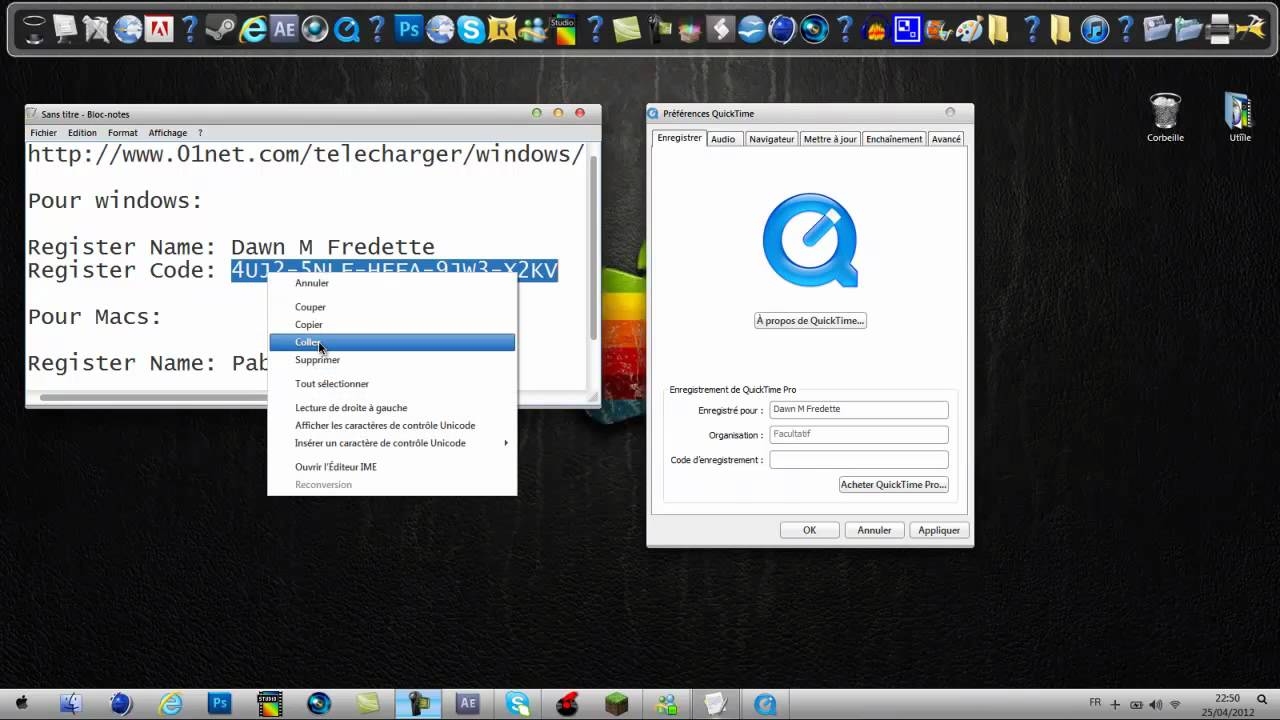Screen dimensions: 1280x720
Task: Click Annuler button in QuickTime preferences
Action: (874, 530)
